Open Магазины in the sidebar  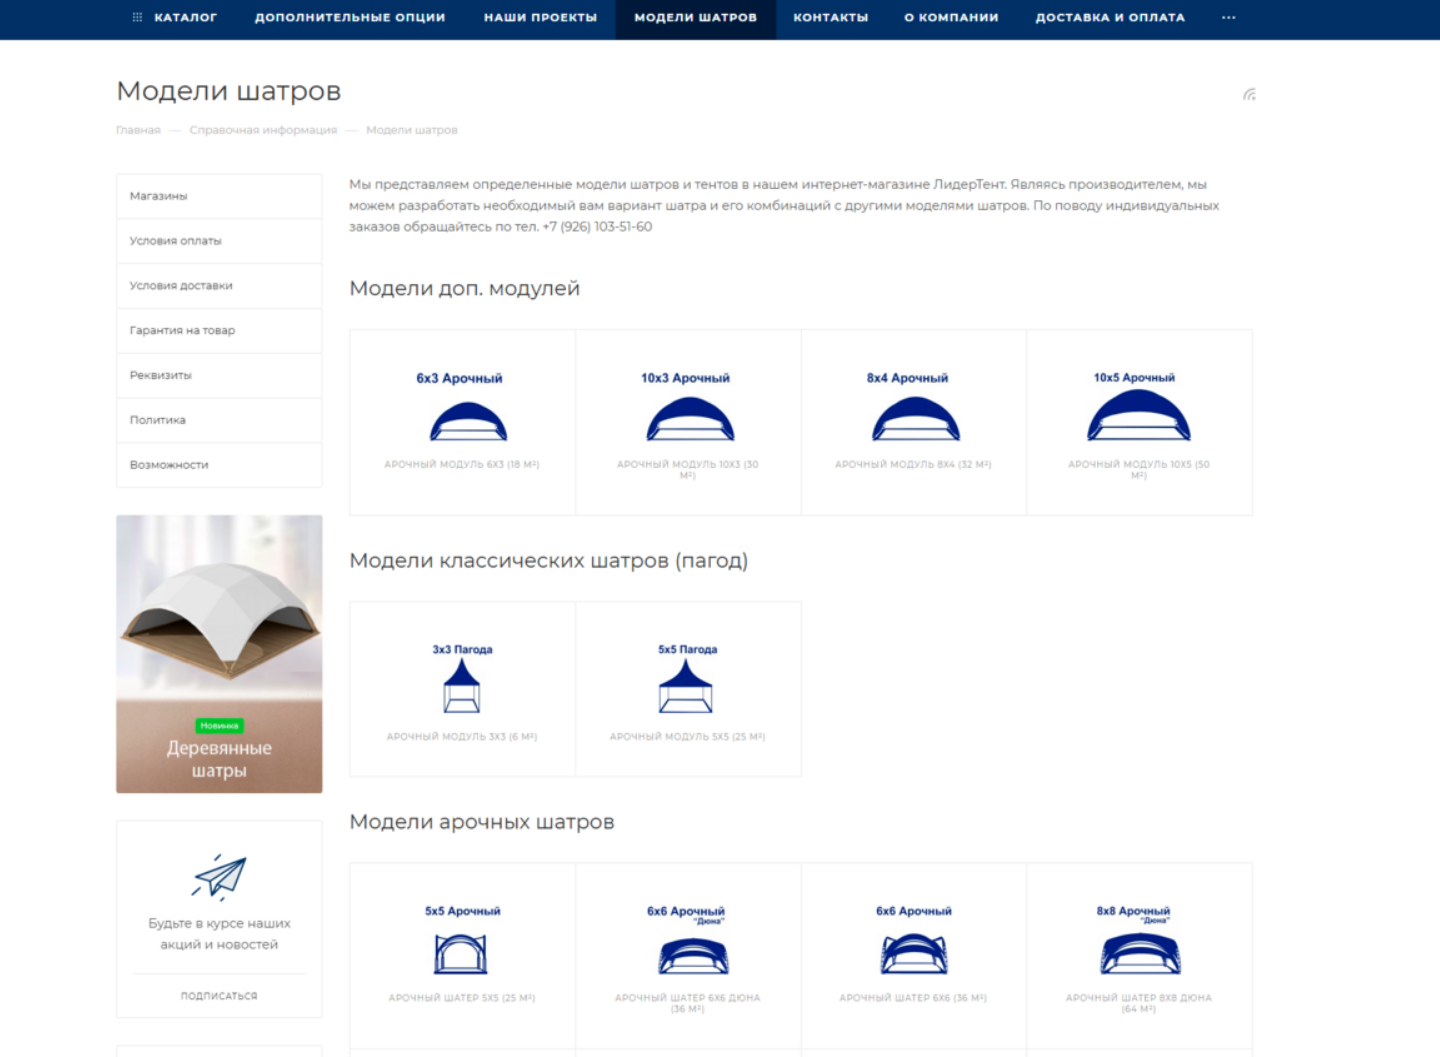click(x=219, y=196)
